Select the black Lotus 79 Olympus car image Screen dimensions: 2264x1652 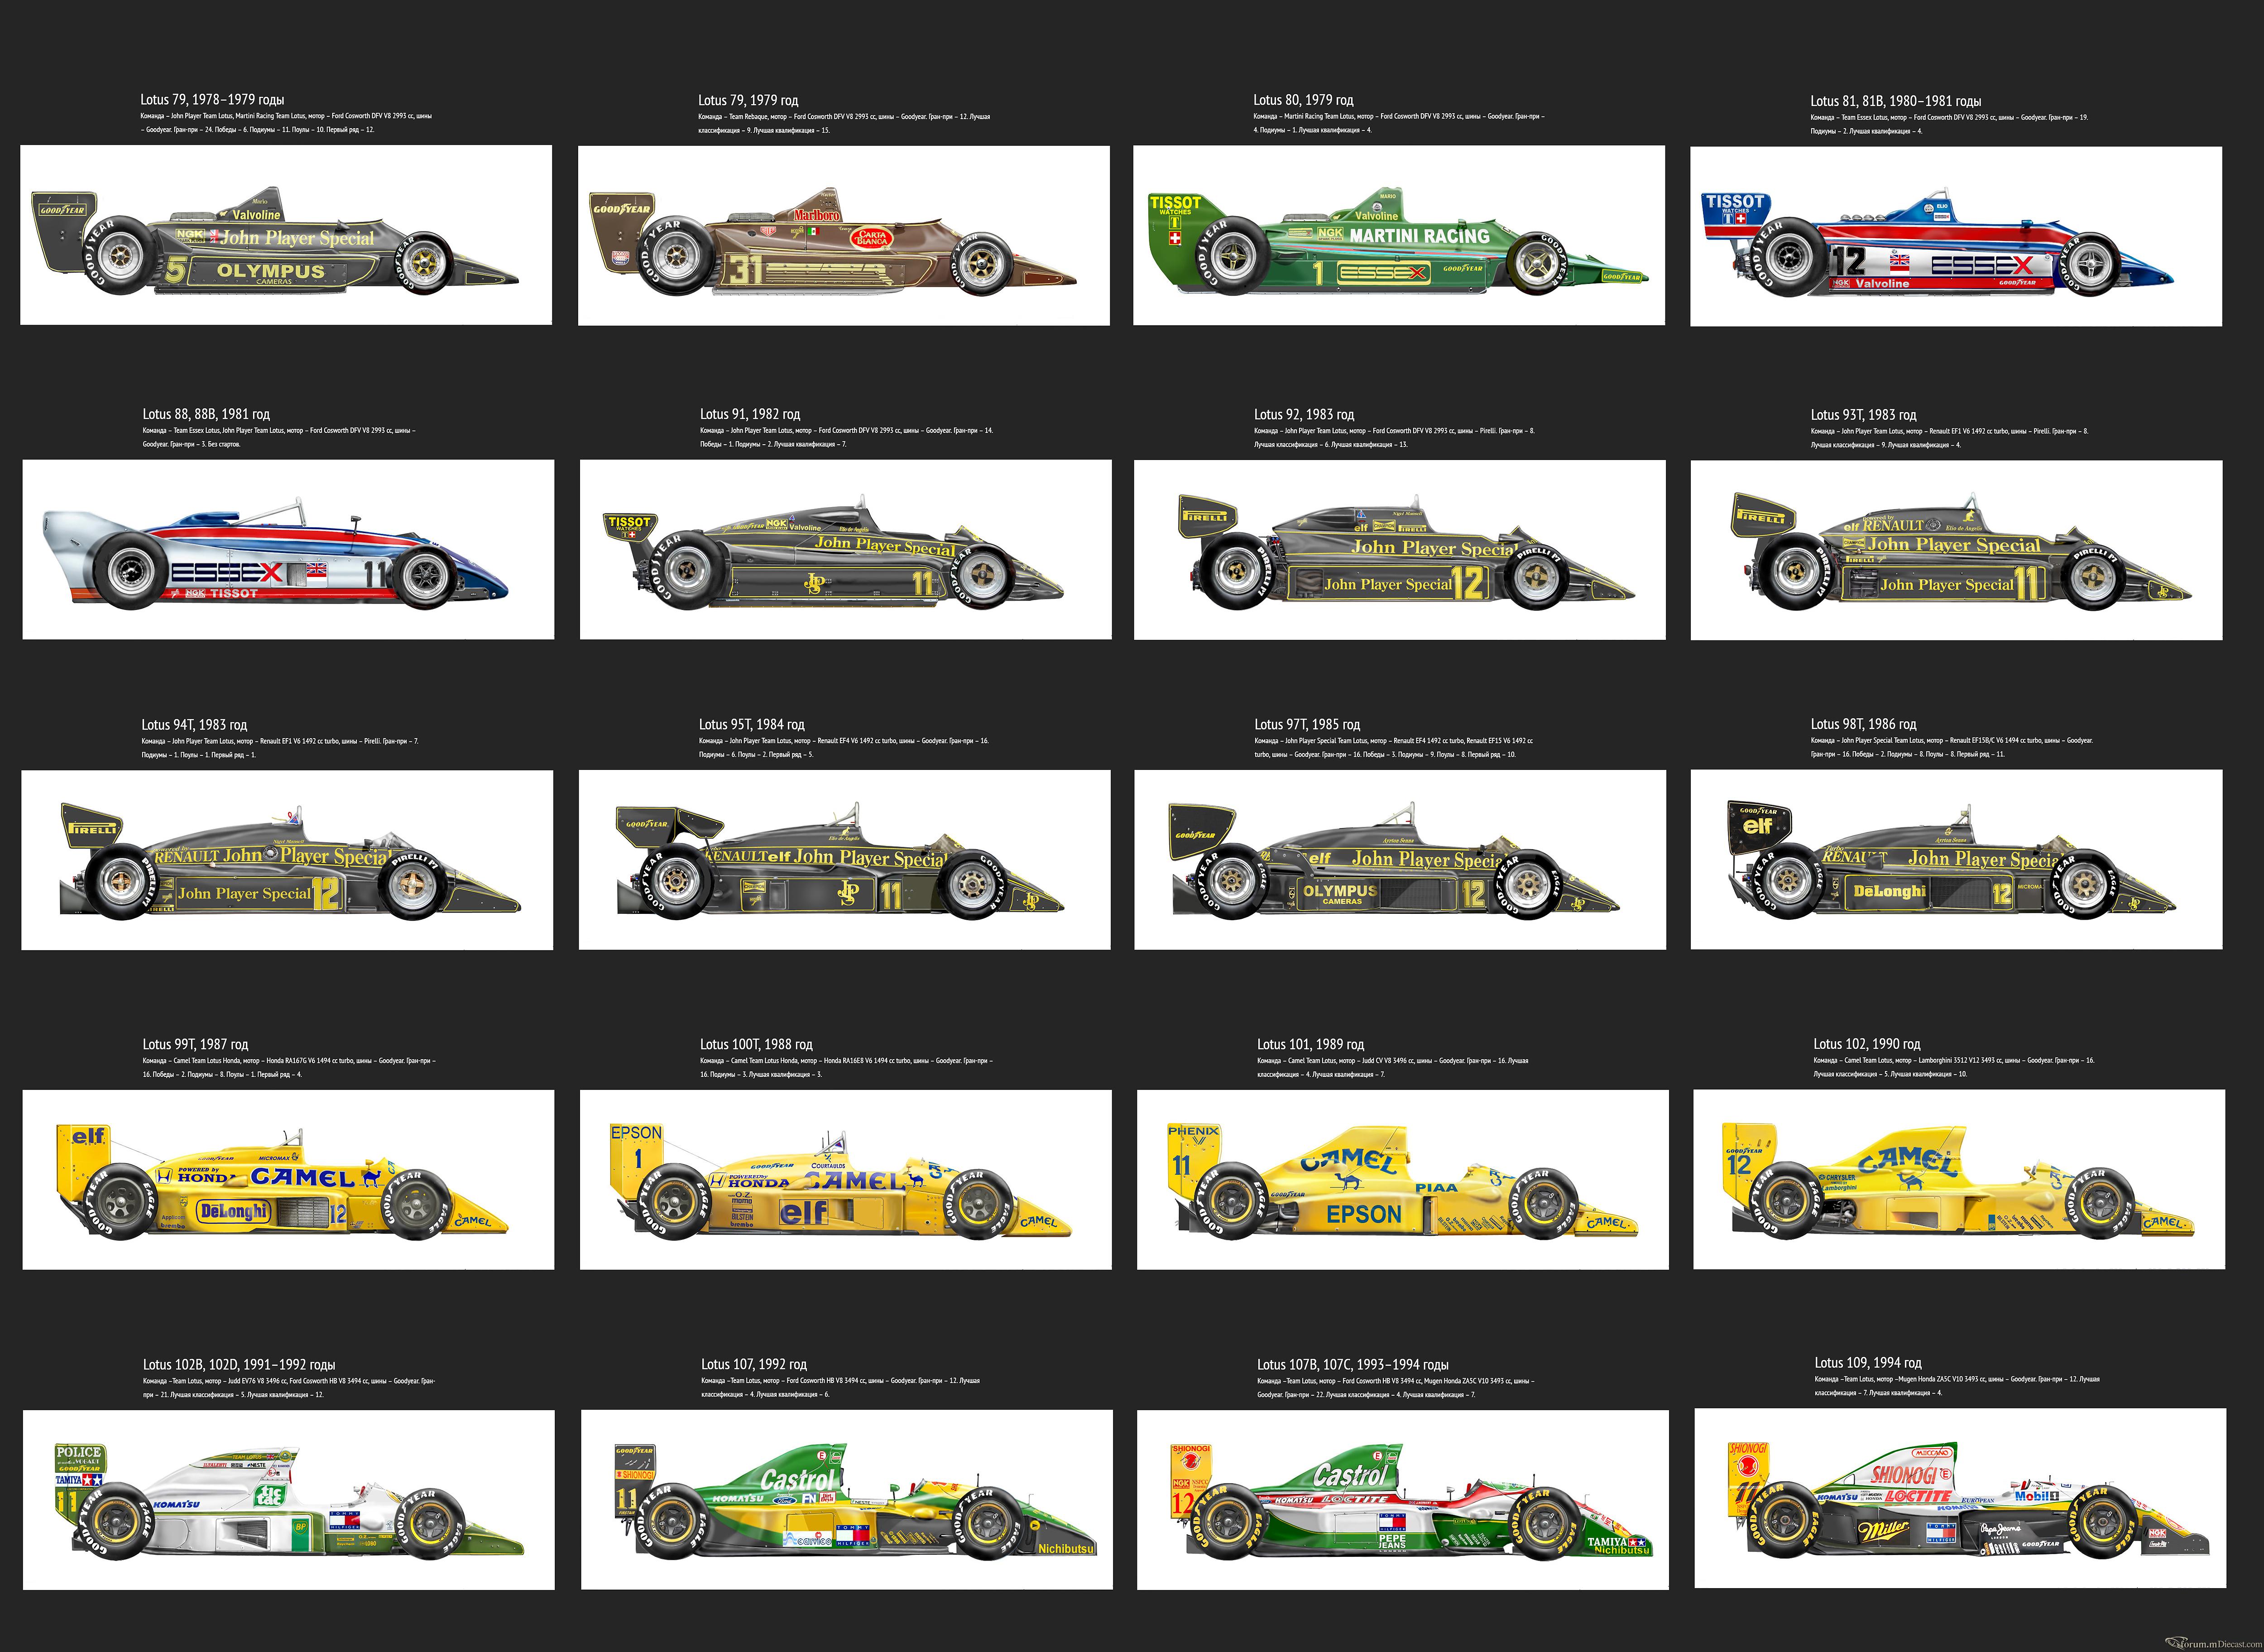[x=286, y=235]
